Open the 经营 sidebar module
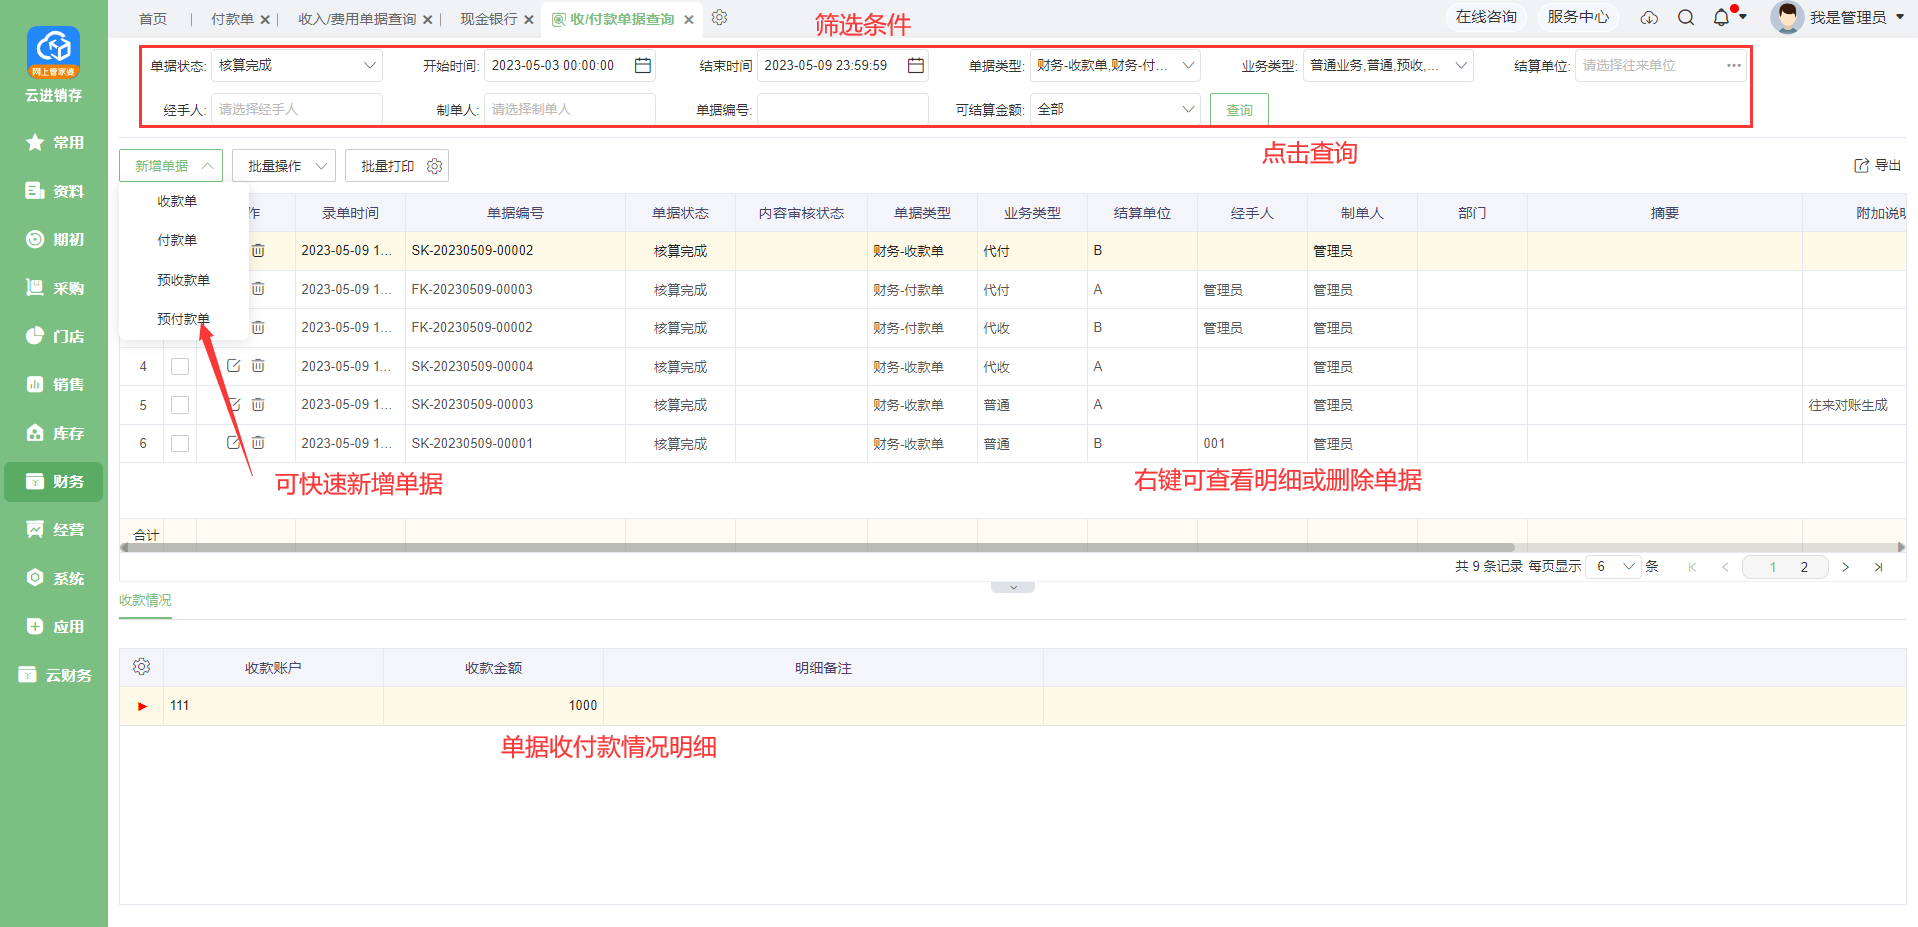Screen dimensions: 1918x927 (54, 529)
